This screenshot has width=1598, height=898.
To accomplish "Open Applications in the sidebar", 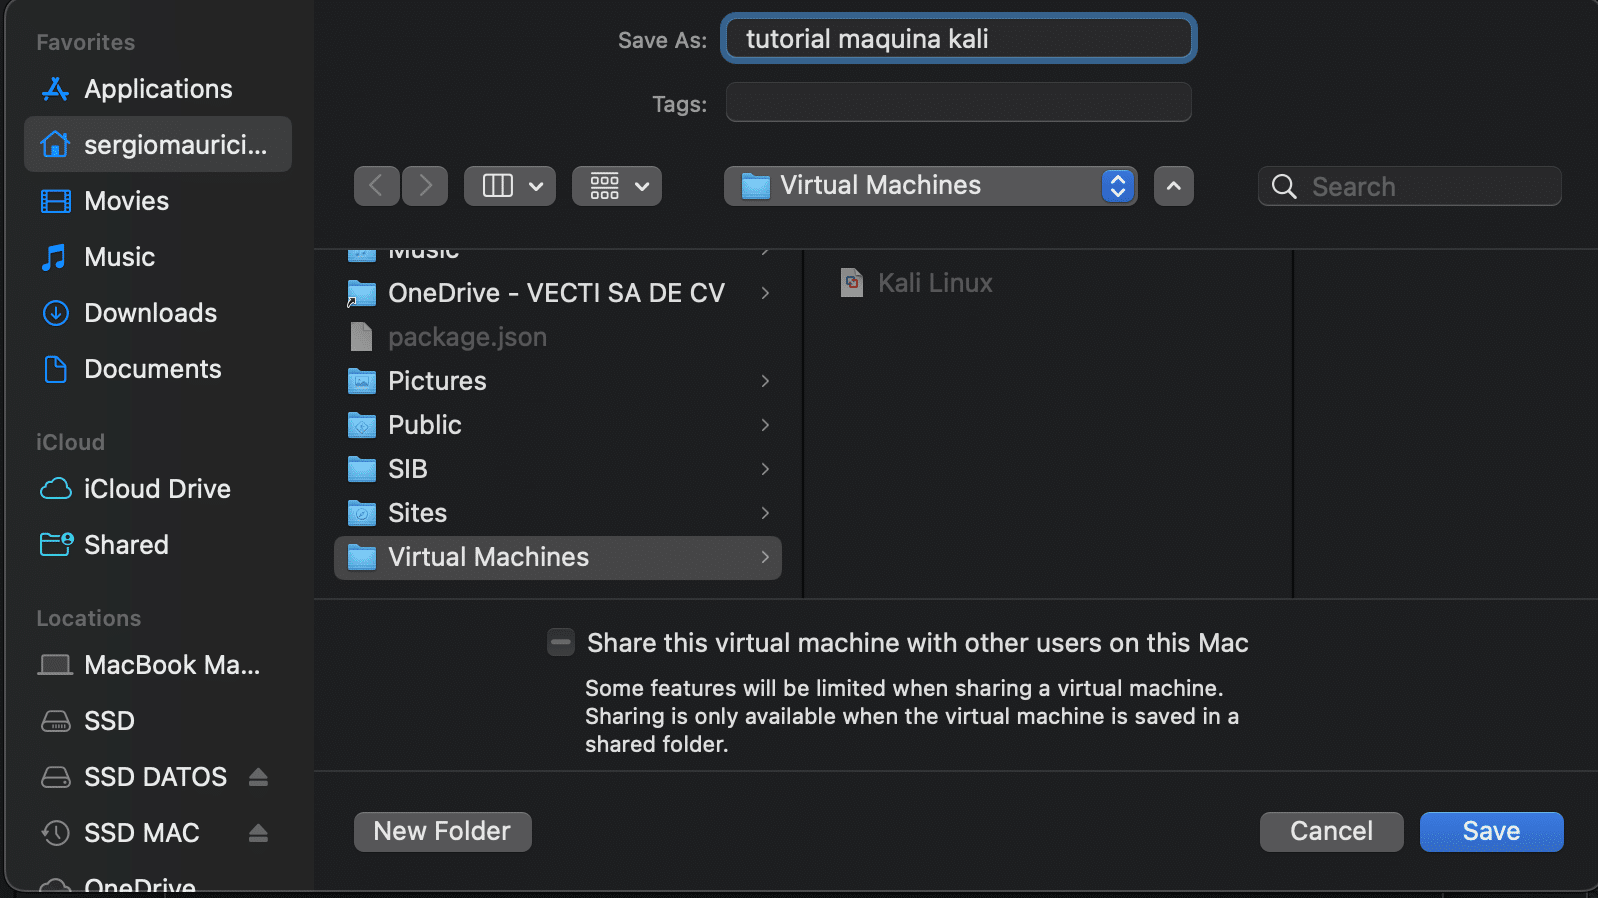I will click(x=157, y=89).
